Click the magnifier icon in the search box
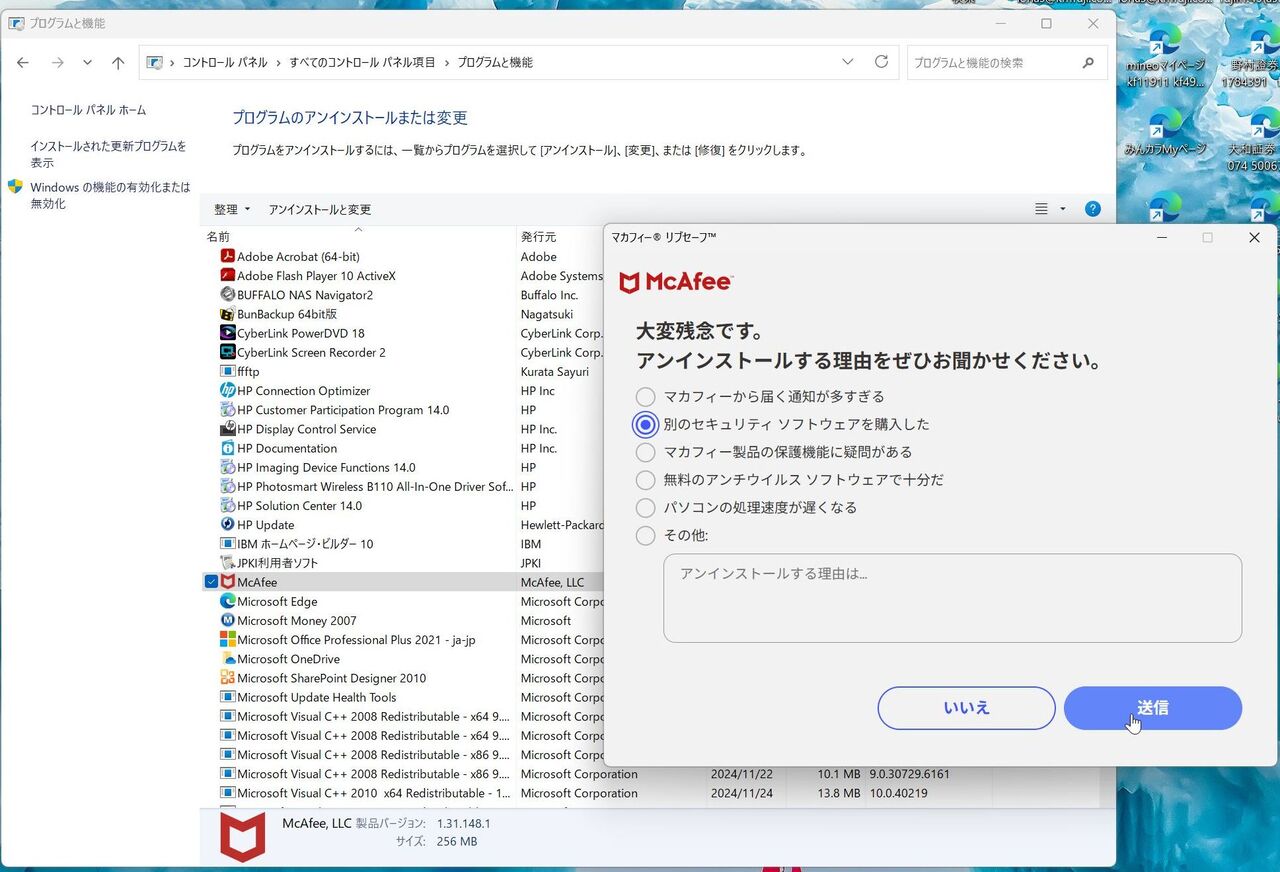1280x872 pixels. 1088,62
